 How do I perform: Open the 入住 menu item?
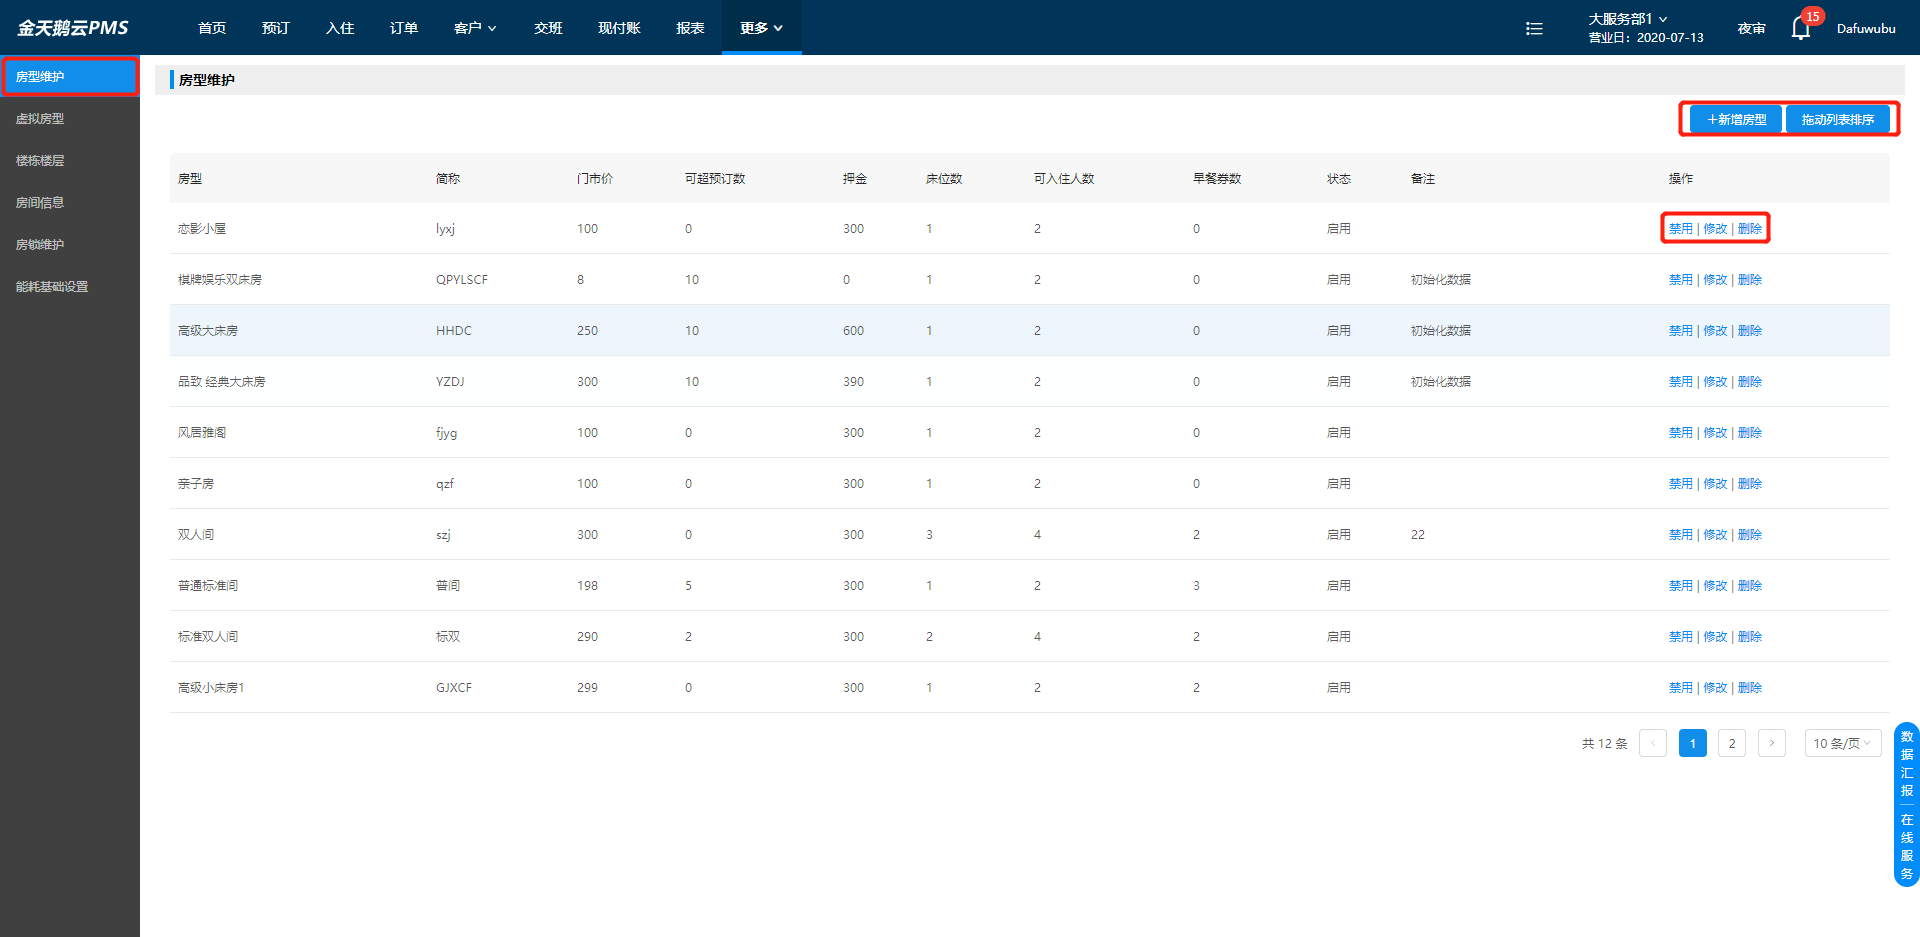tap(340, 28)
